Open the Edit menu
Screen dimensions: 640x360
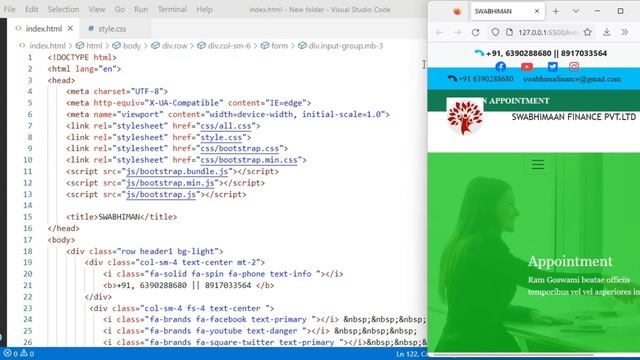pyautogui.click(x=31, y=9)
